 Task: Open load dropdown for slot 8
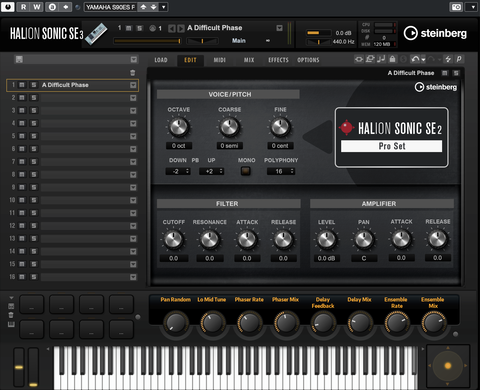pyautogui.click(x=133, y=175)
